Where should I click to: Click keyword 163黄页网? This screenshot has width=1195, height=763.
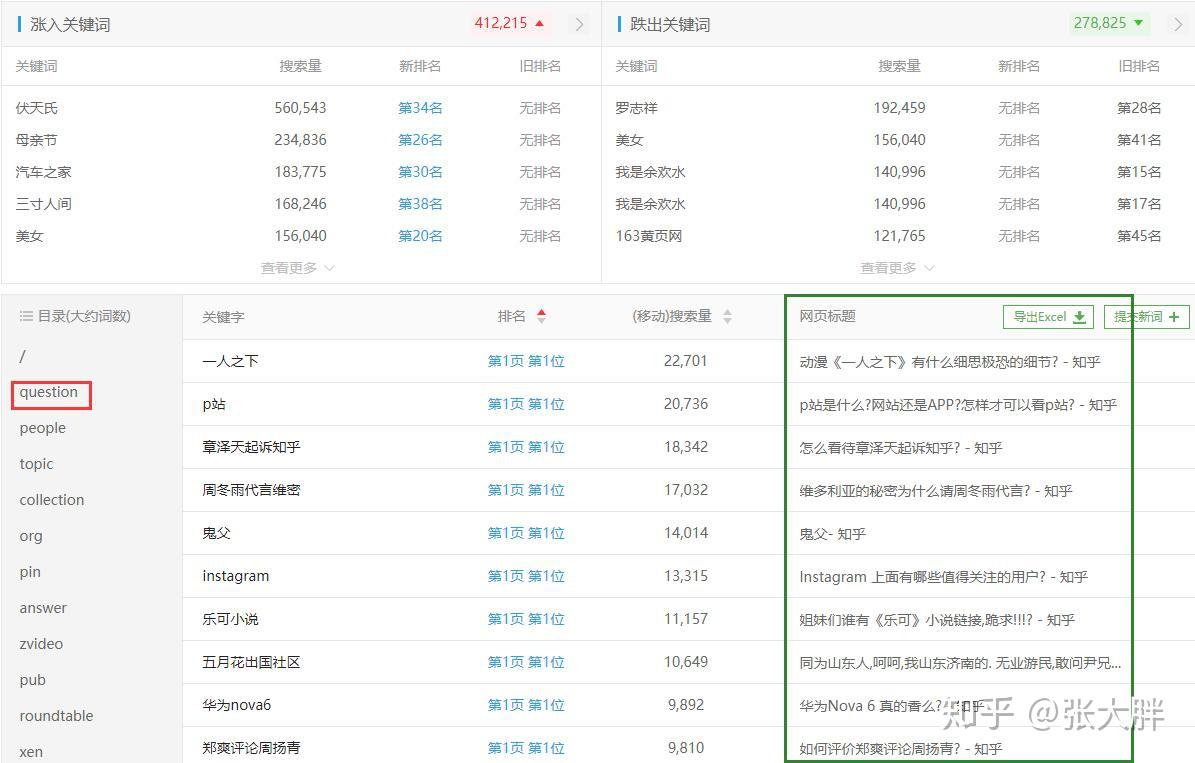[649, 236]
